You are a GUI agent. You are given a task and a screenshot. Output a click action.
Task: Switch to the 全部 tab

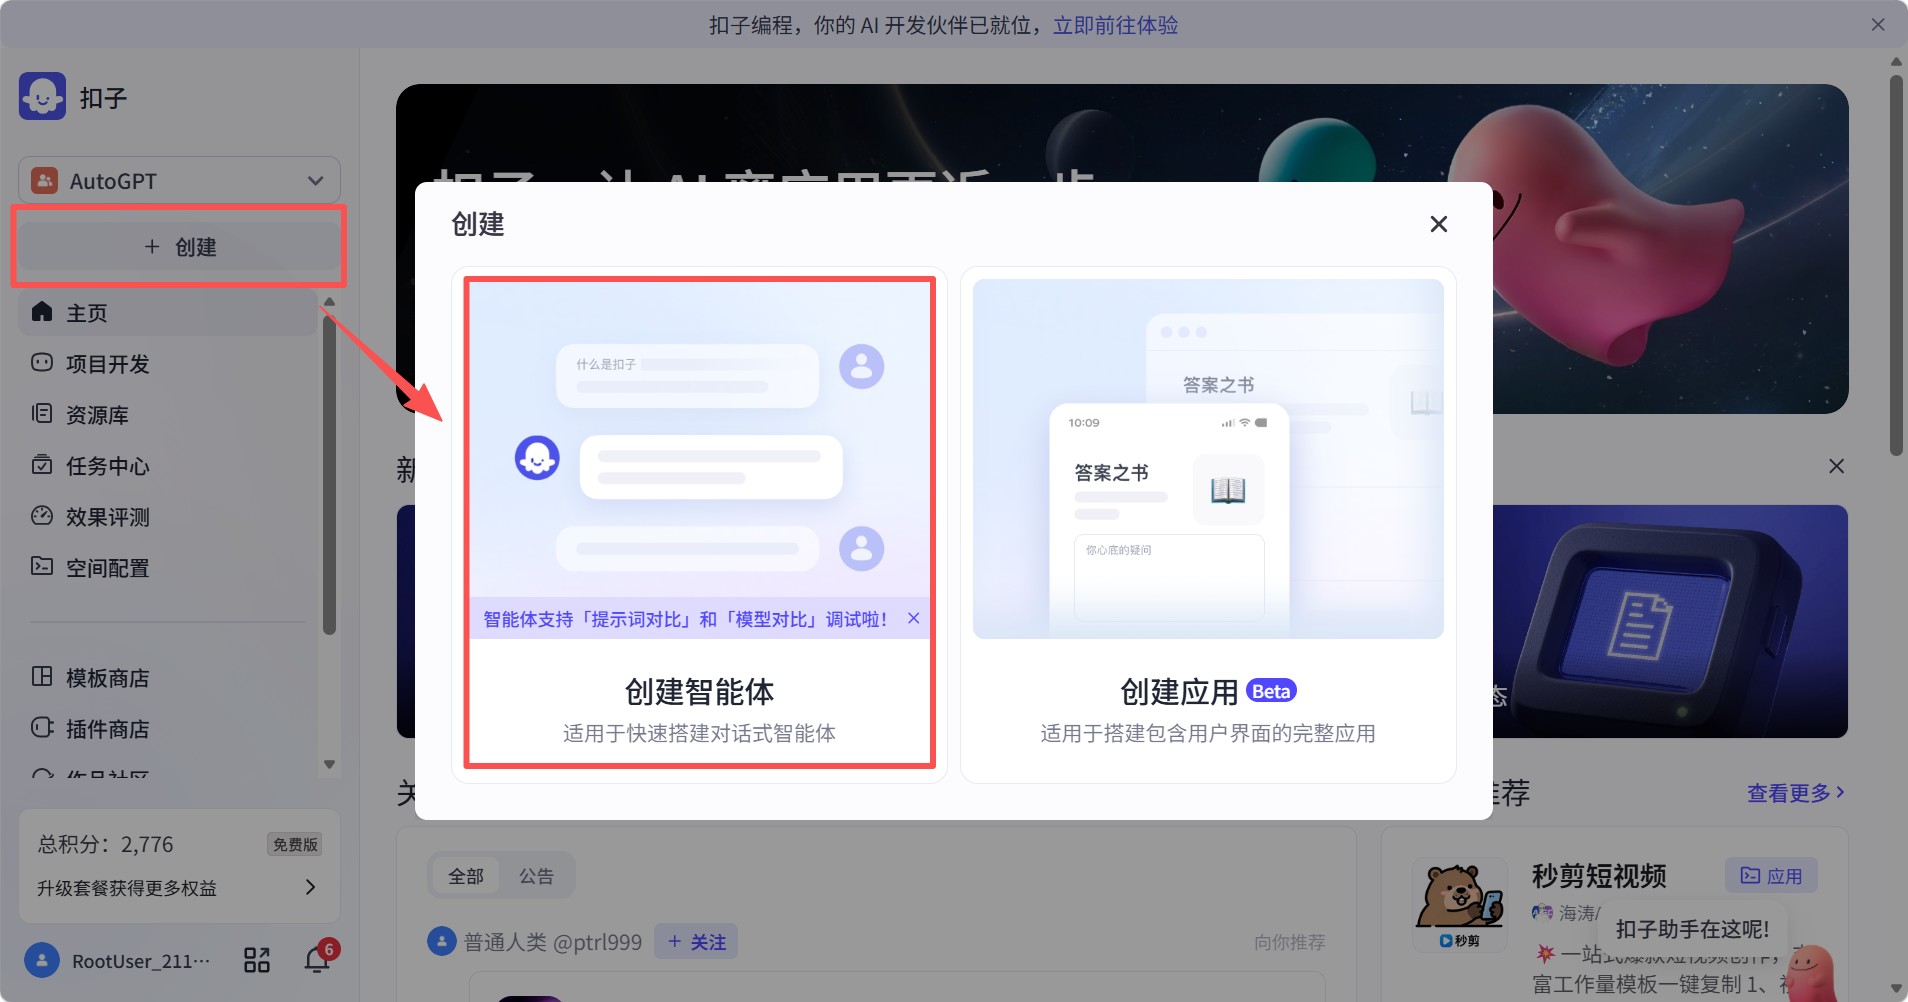coord(466,876)
